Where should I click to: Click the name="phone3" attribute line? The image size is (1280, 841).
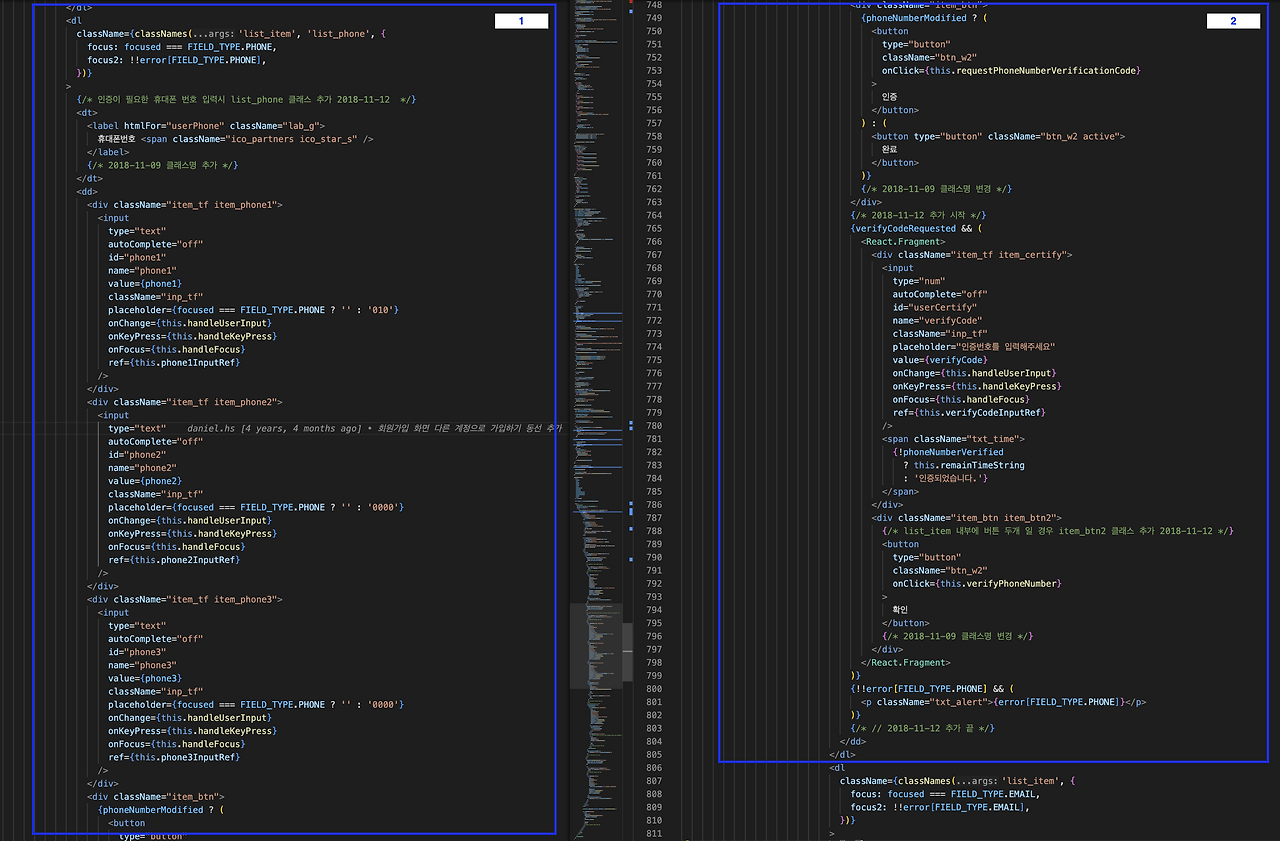pos(142,665)
